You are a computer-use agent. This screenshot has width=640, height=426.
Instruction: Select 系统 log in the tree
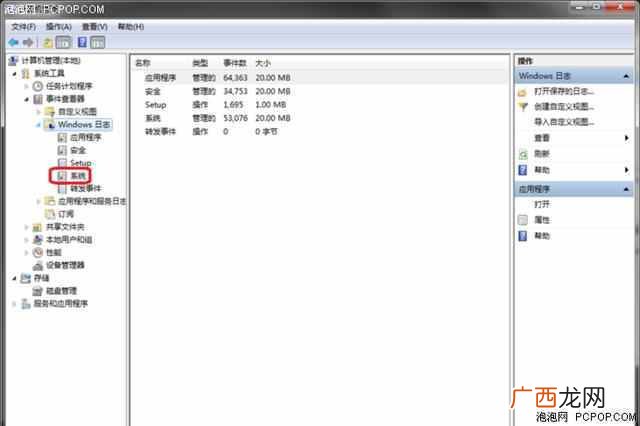coord(78,176)
